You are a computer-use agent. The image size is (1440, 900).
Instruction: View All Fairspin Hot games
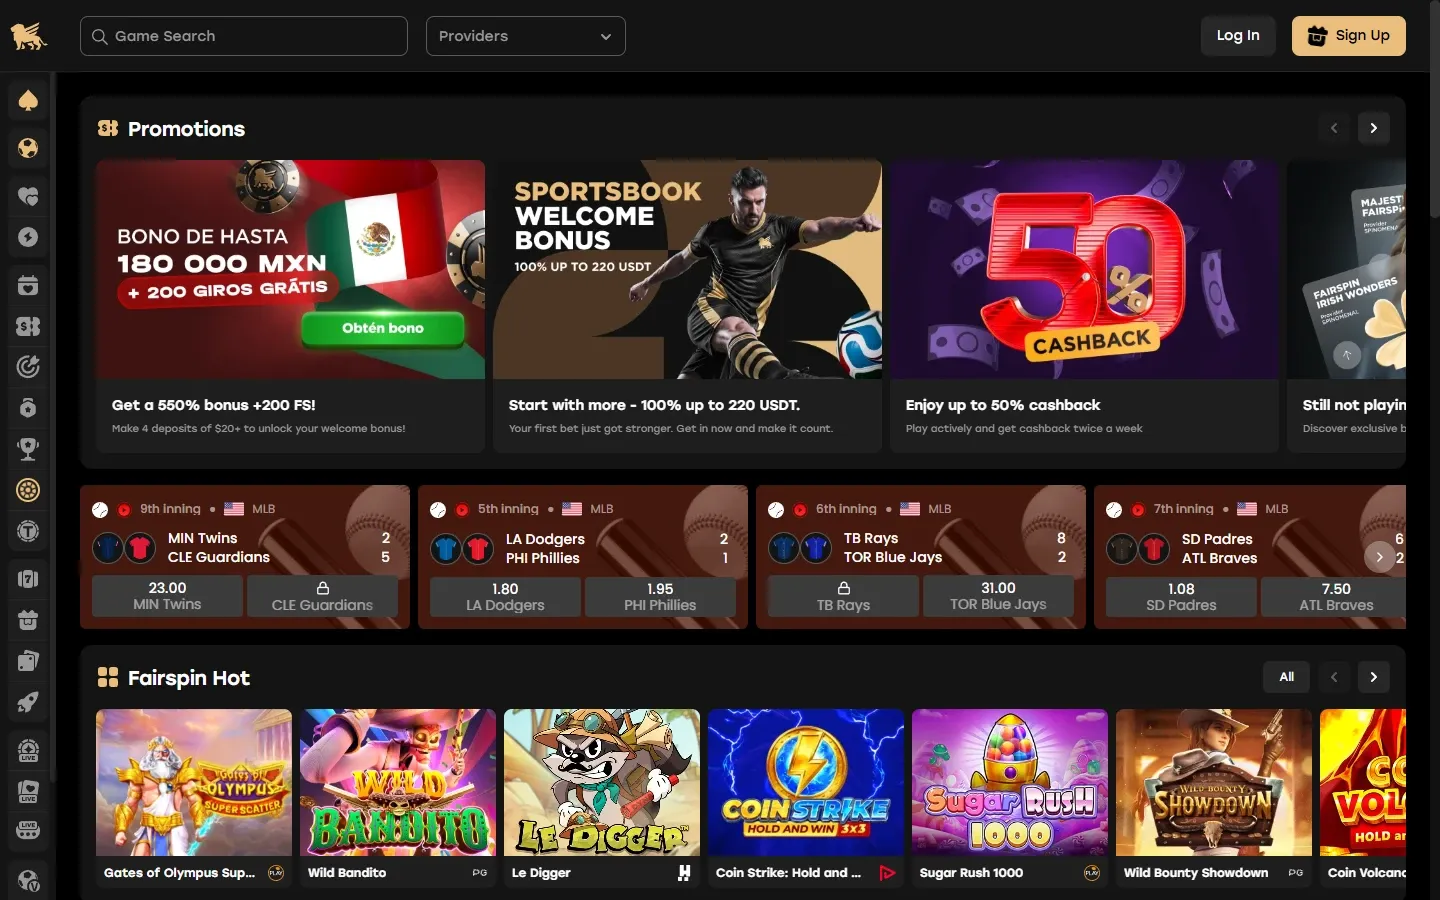[1287, 677]
